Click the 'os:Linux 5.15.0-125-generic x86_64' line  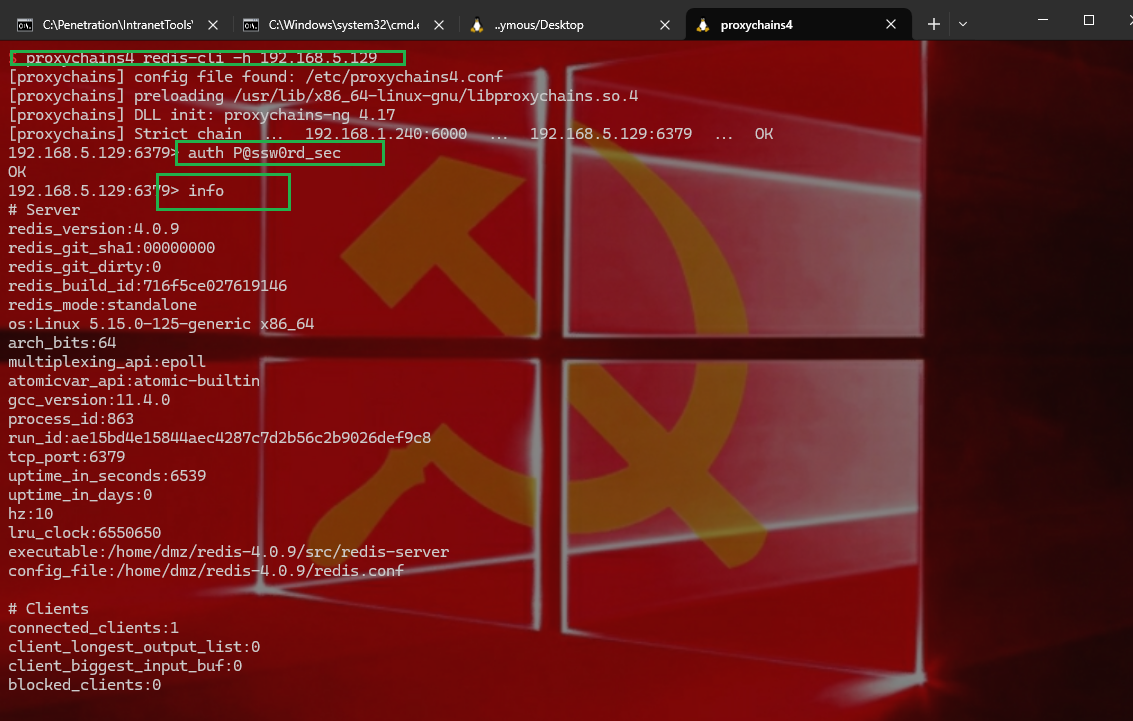[x=160, y=324]
